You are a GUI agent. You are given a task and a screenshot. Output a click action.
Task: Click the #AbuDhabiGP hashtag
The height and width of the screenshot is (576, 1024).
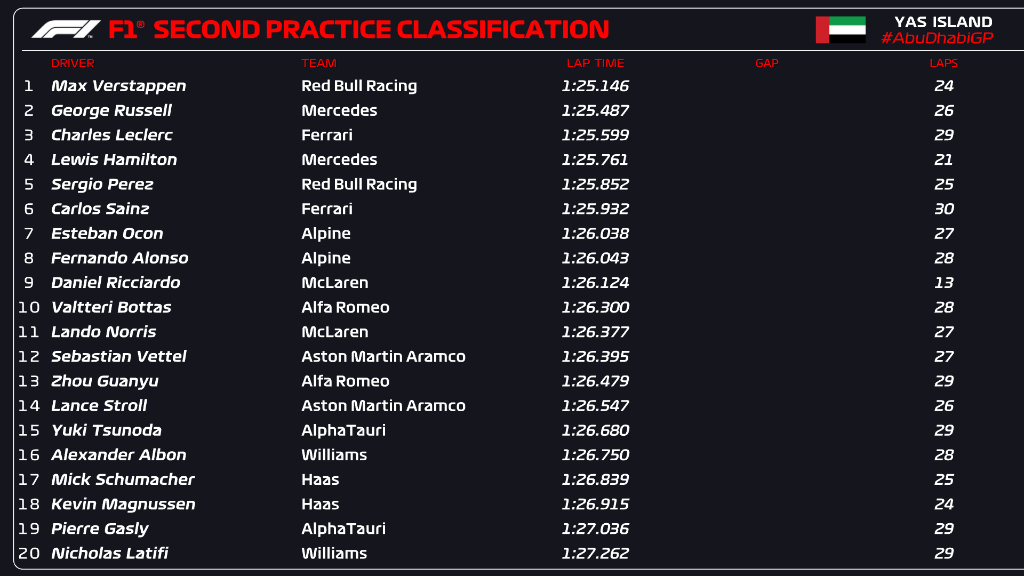click(936, 38)
